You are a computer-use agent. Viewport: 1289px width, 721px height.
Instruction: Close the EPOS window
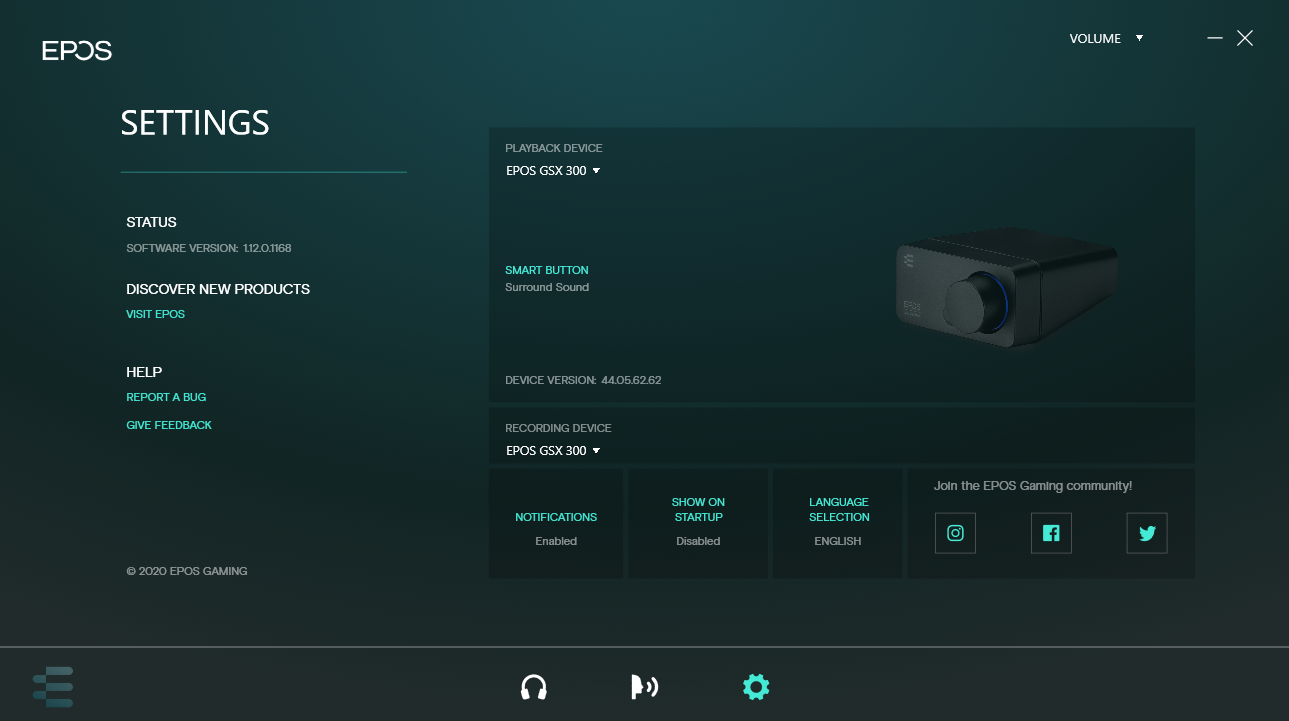click(1245, 38)
